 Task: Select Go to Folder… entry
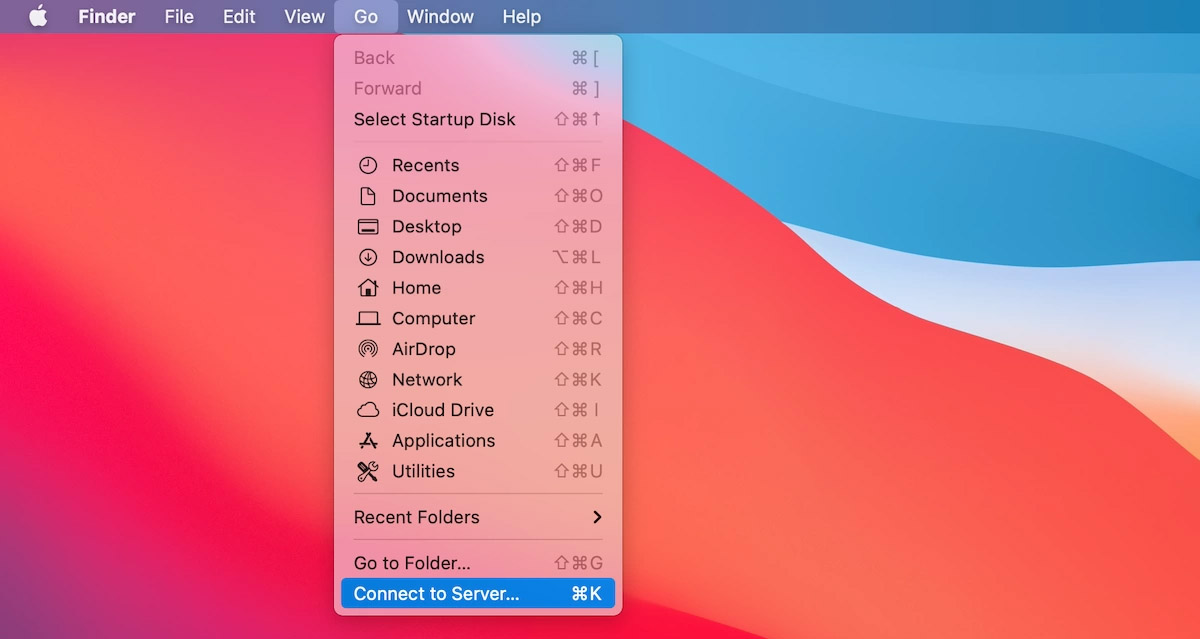478,563
